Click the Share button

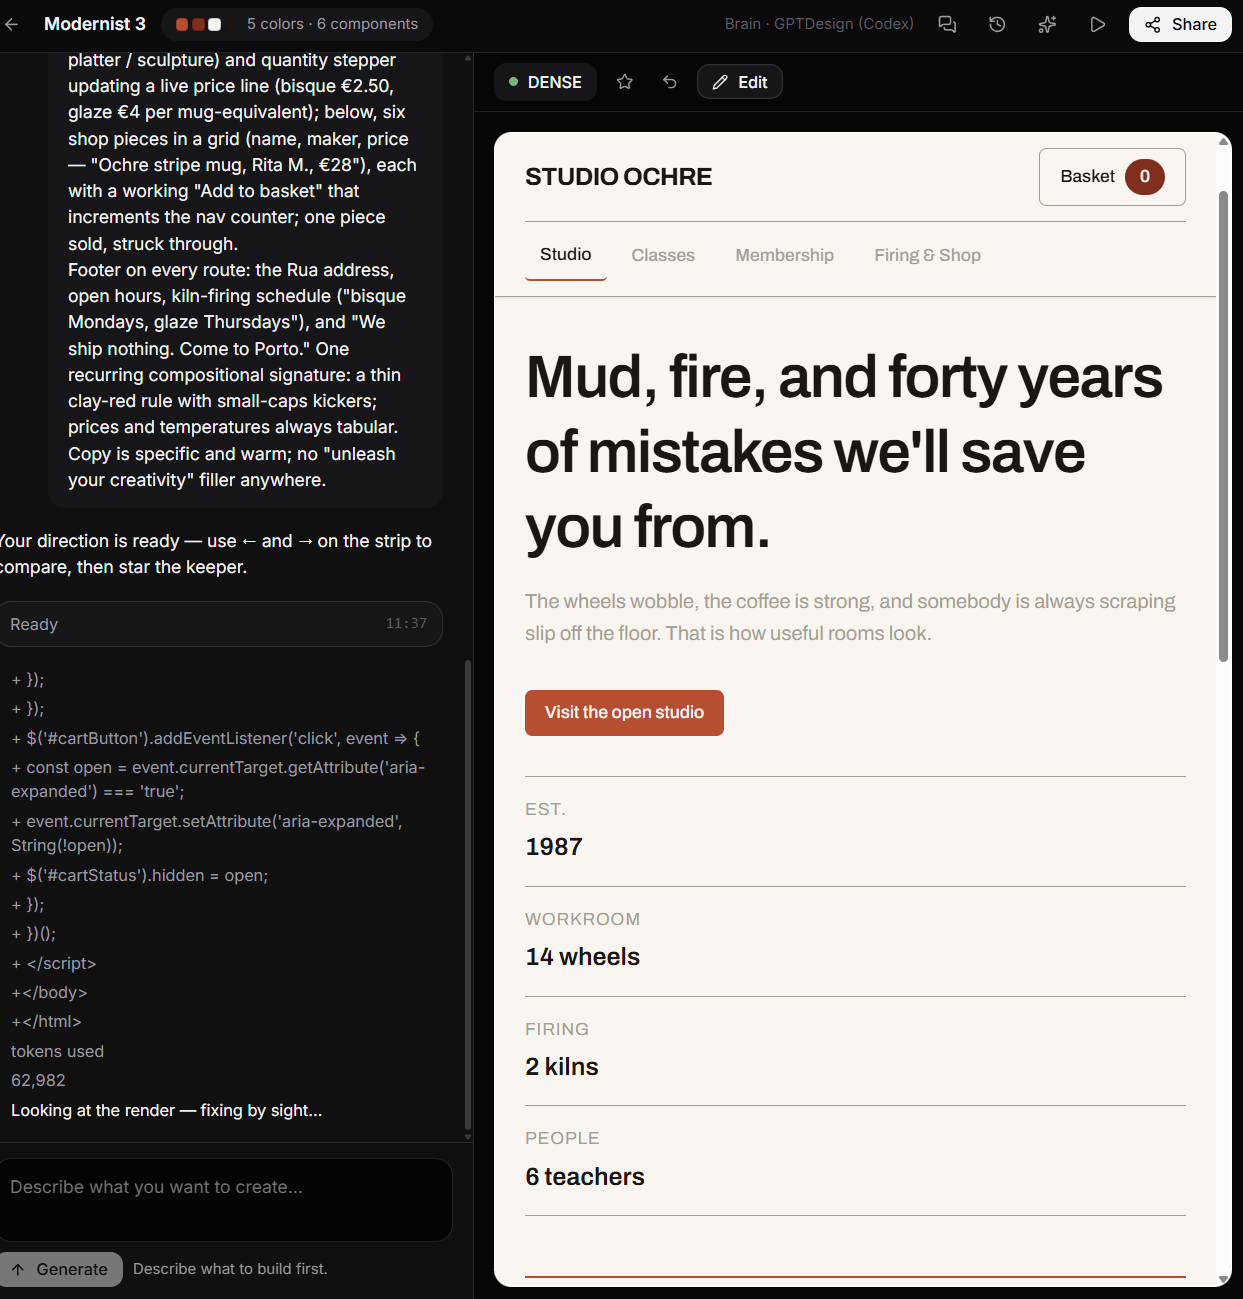point(1180,24)
